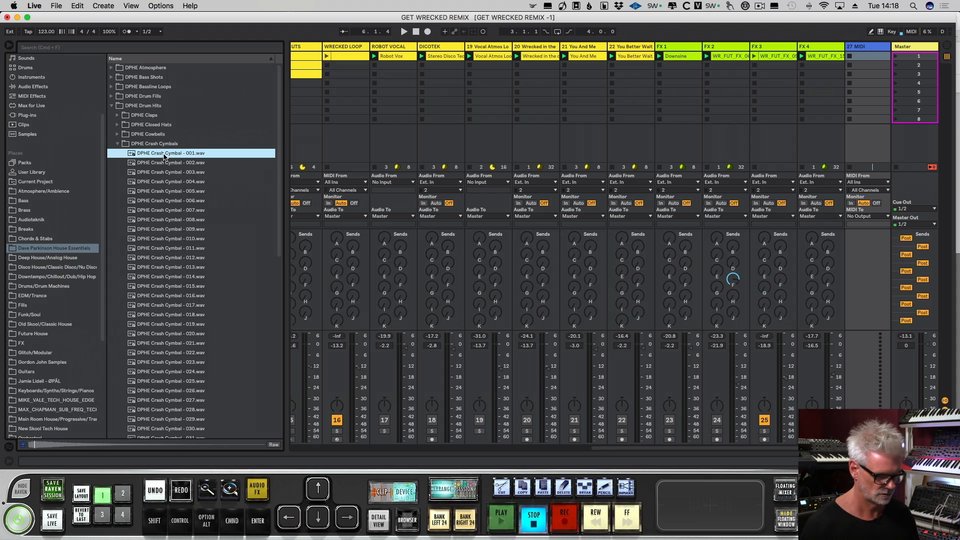The height and width of the screenshot is (540, 960).
Task: Expand the DPHE Bass Shots folder
Action: coord(111,77)
